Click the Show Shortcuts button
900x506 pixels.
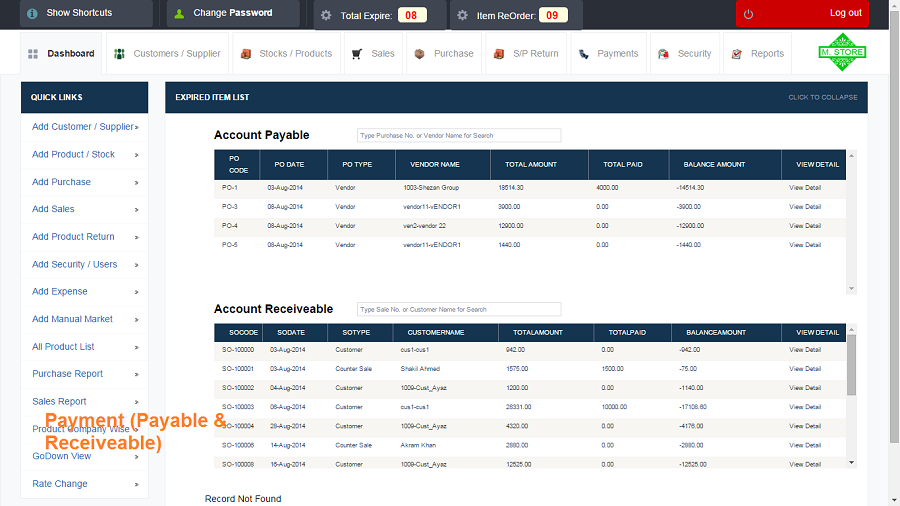86,13
